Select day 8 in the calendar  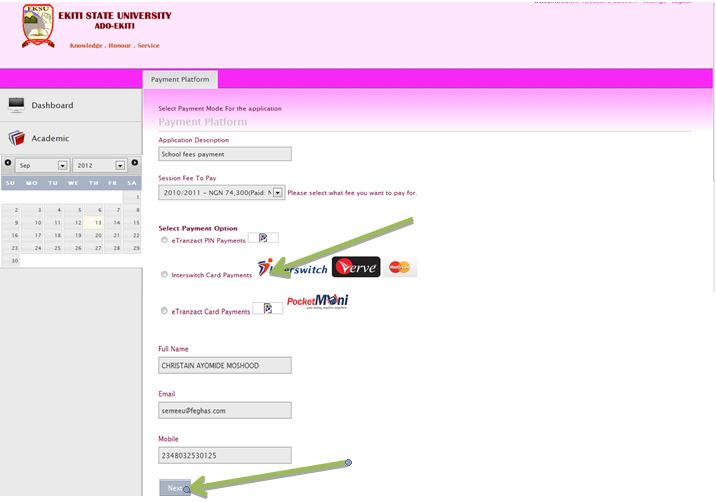[x=132, y=210]
